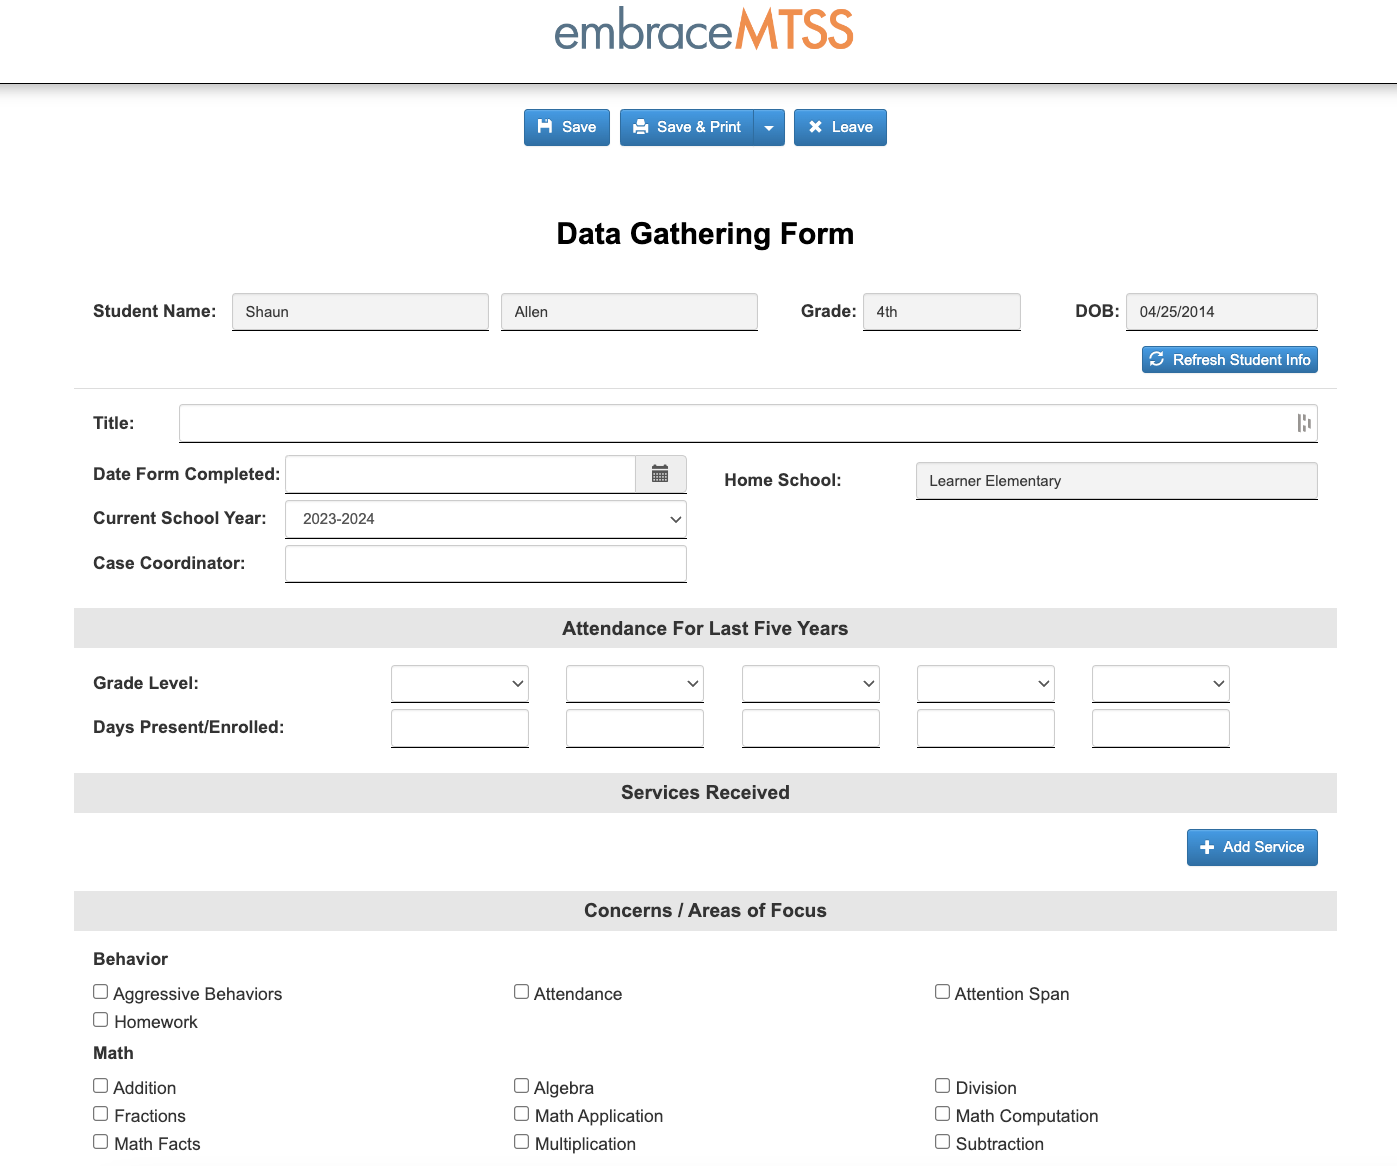Screen dimensions: 1397x1166
Task: Enable the Math Facts concern
Action: pos(100,1141)
